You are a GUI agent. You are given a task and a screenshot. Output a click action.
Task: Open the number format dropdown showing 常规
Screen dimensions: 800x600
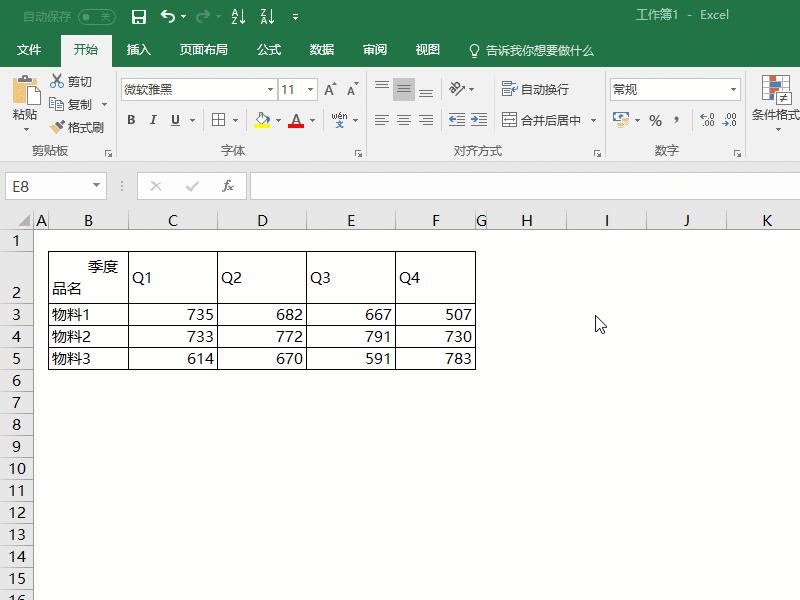tap(736, 88)
